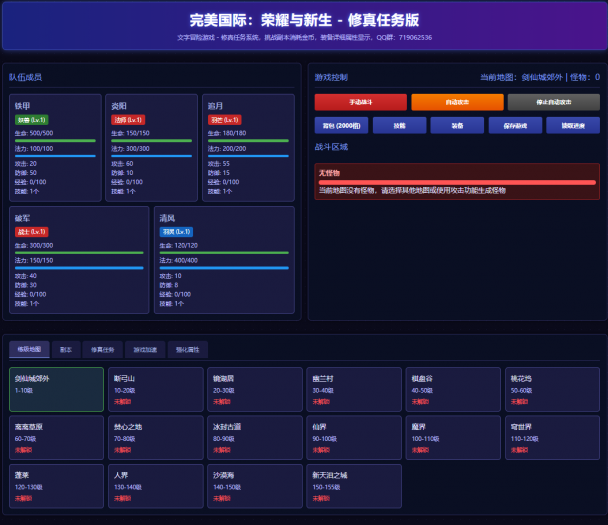Open the 装备 equipment panel
This screenshot has width=608, height=525.
(x=456, y=126)
